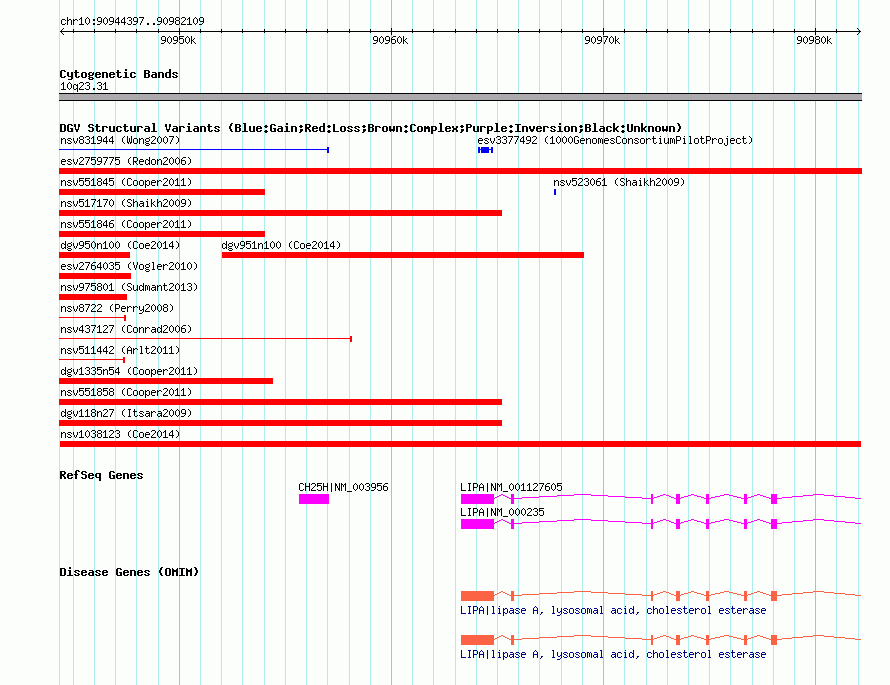Open the second LIPA lipase A OMIM link

pos(613,654)
